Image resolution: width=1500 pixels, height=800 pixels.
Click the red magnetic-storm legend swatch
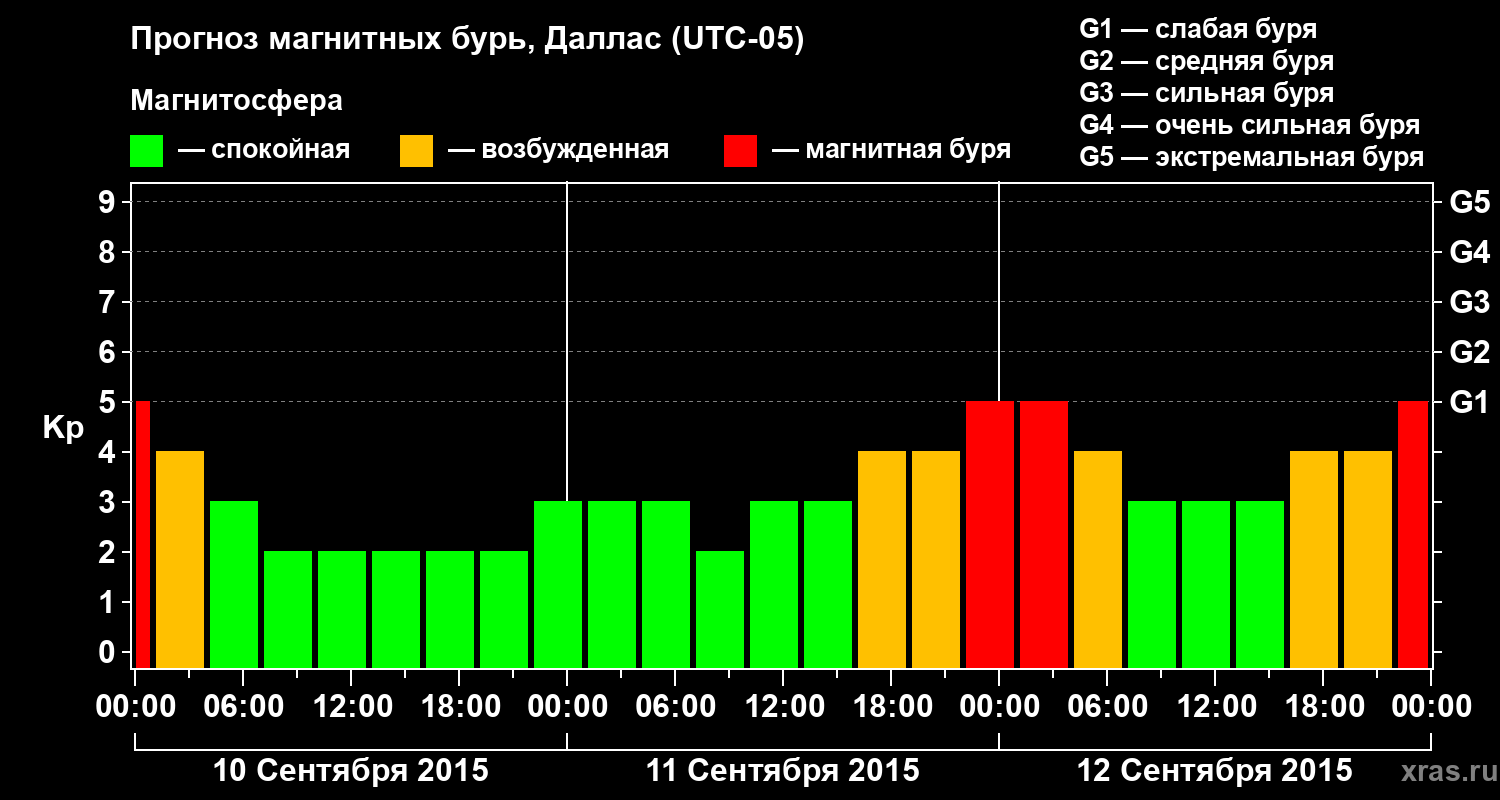pyautogui.click(x=740, y=151)
